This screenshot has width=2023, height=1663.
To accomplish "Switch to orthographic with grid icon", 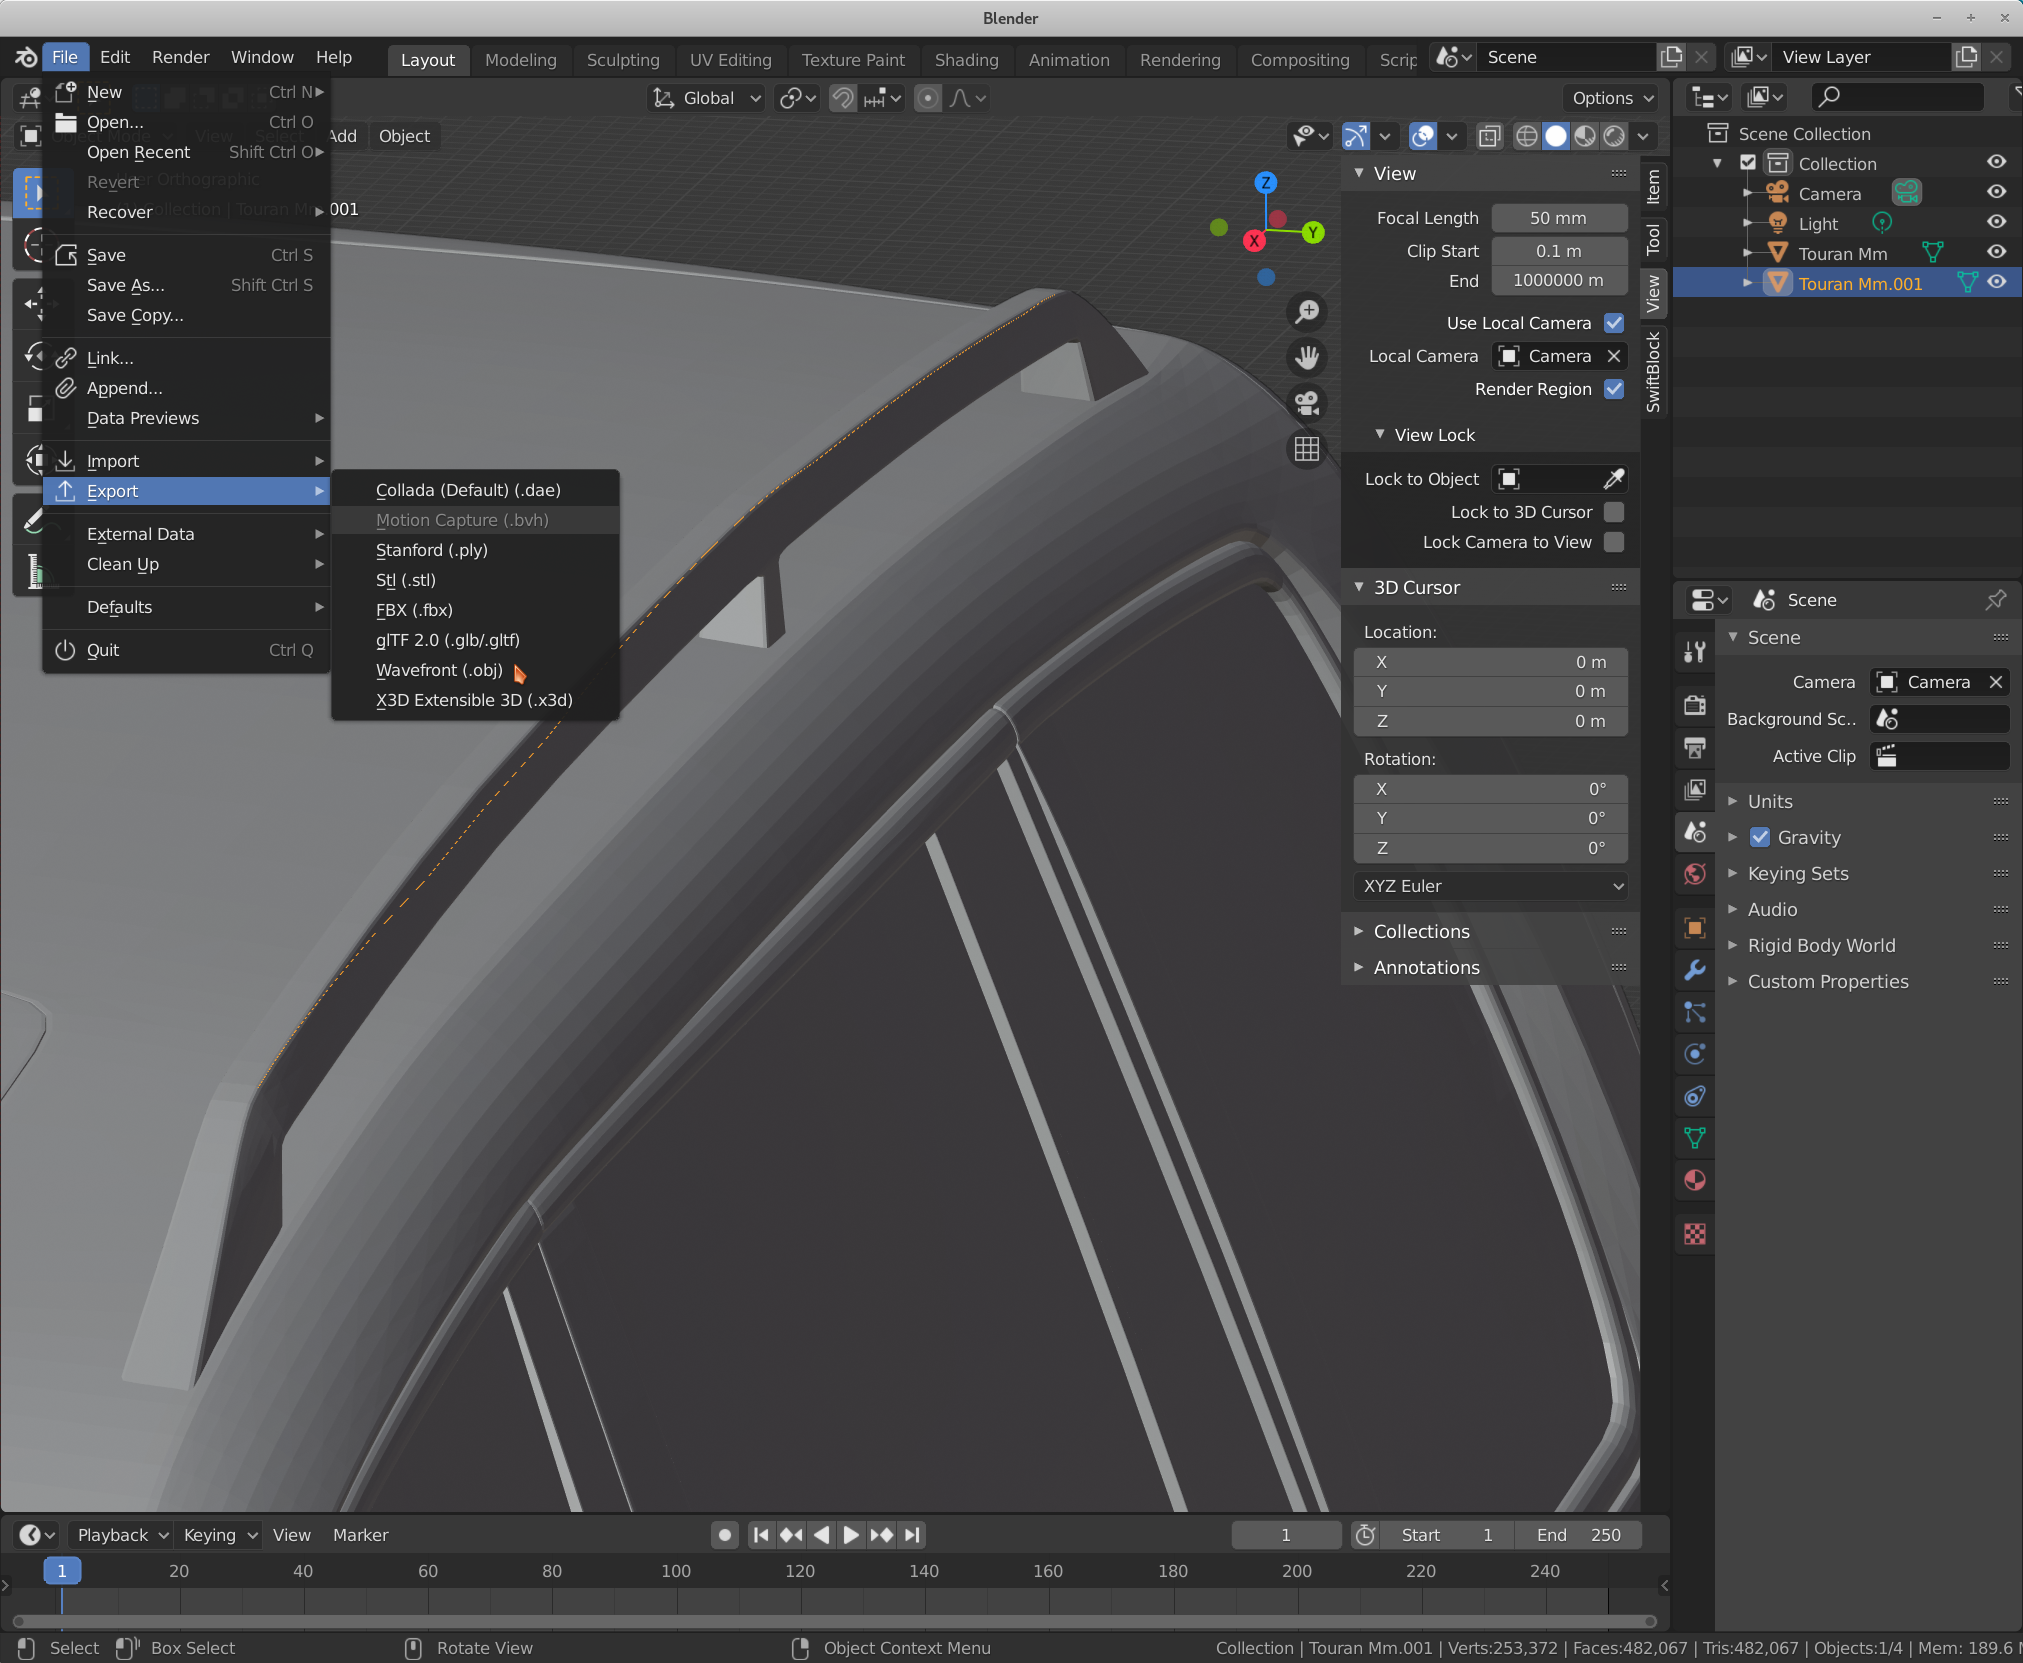I will (1306, 449).
